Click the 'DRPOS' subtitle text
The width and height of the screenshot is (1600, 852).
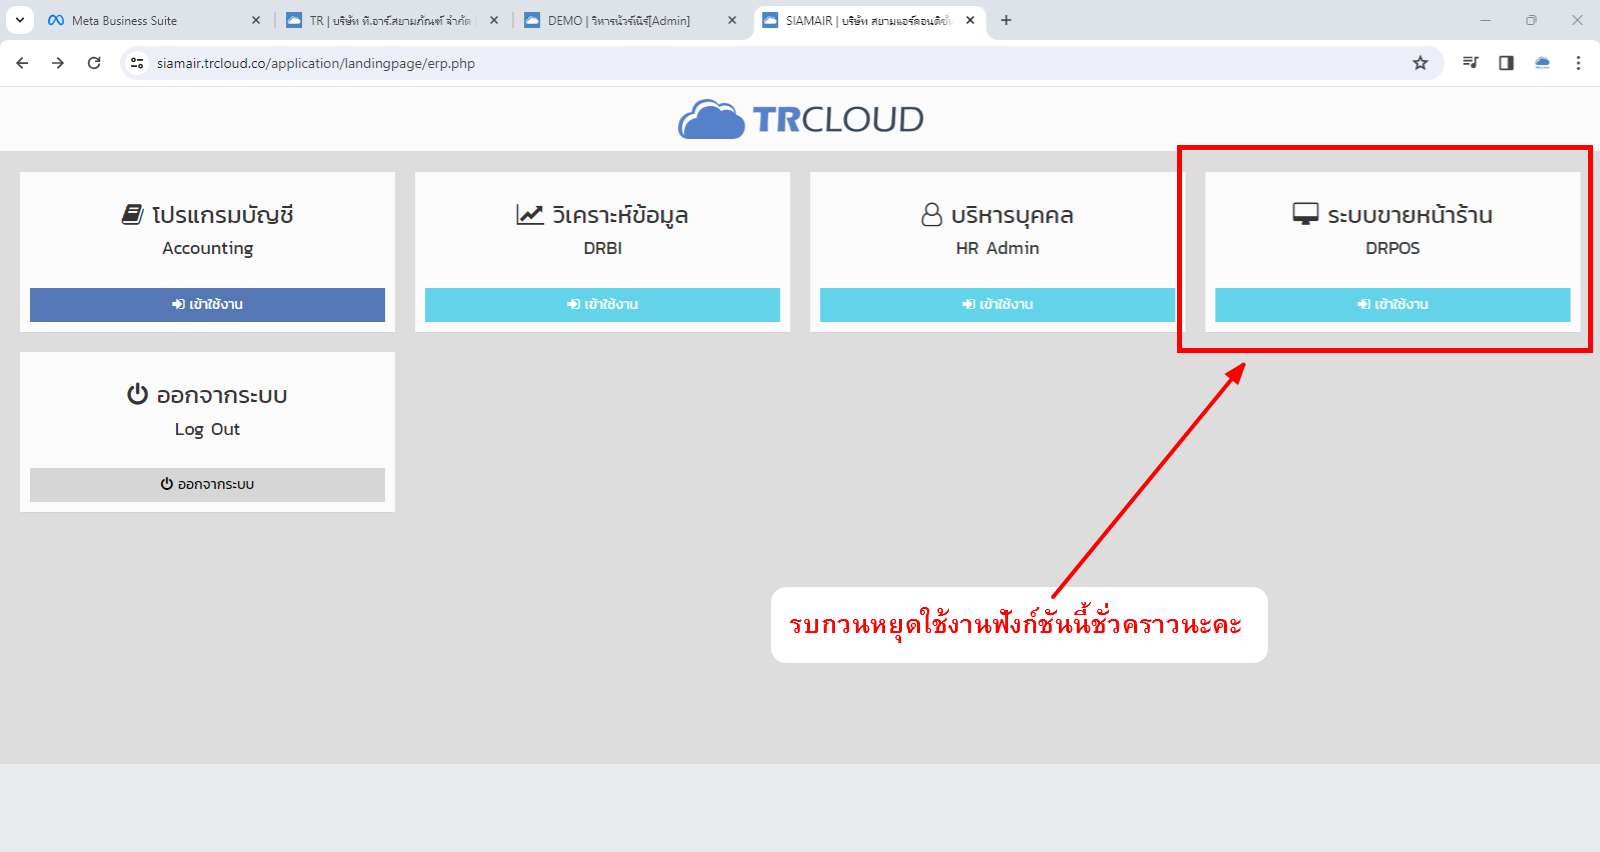coord(1393,248)
